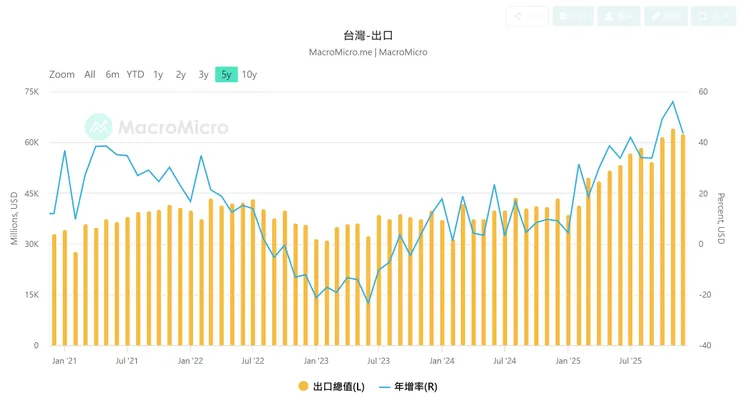The height and width of the screenshot is (412, 740).
Task: Select the 2y zoom range
Action: click(181, 75)
